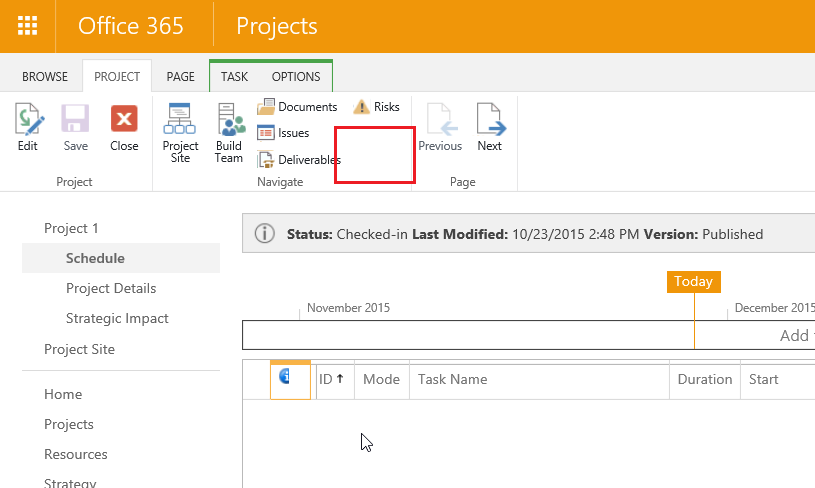
Task: Go to the Next page
Action: [490, 127]
